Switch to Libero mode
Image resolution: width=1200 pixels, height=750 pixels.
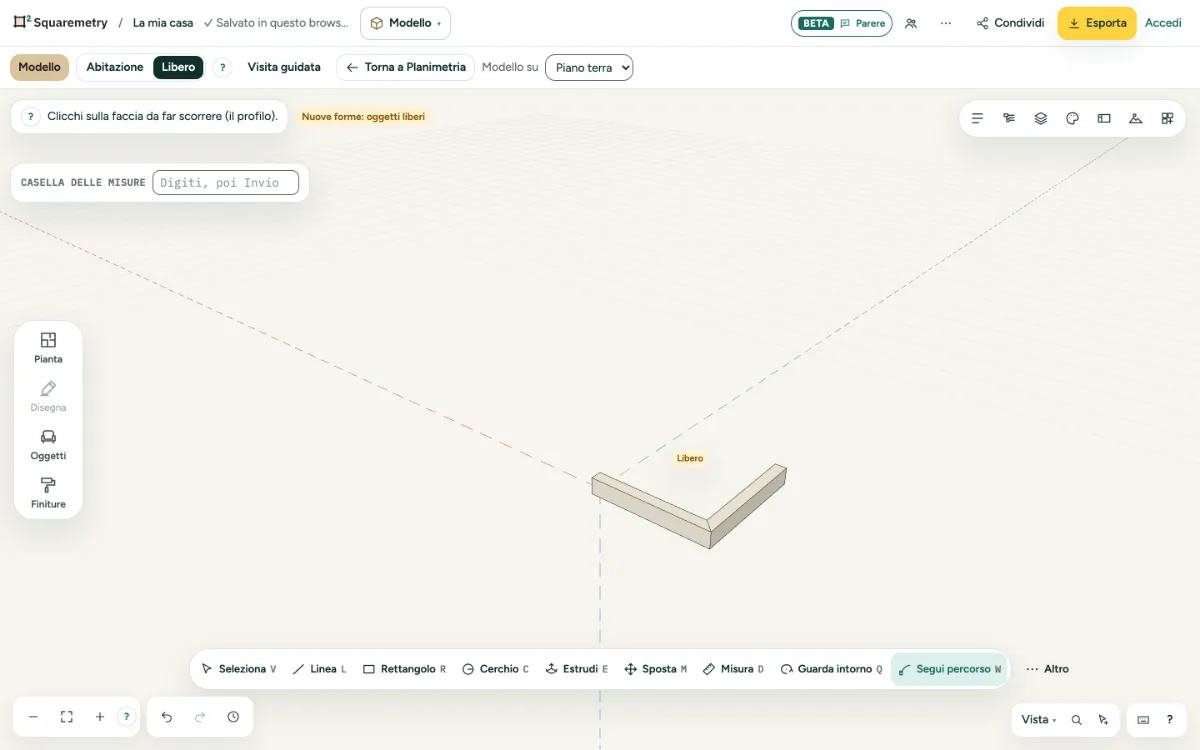click(179, 67)
